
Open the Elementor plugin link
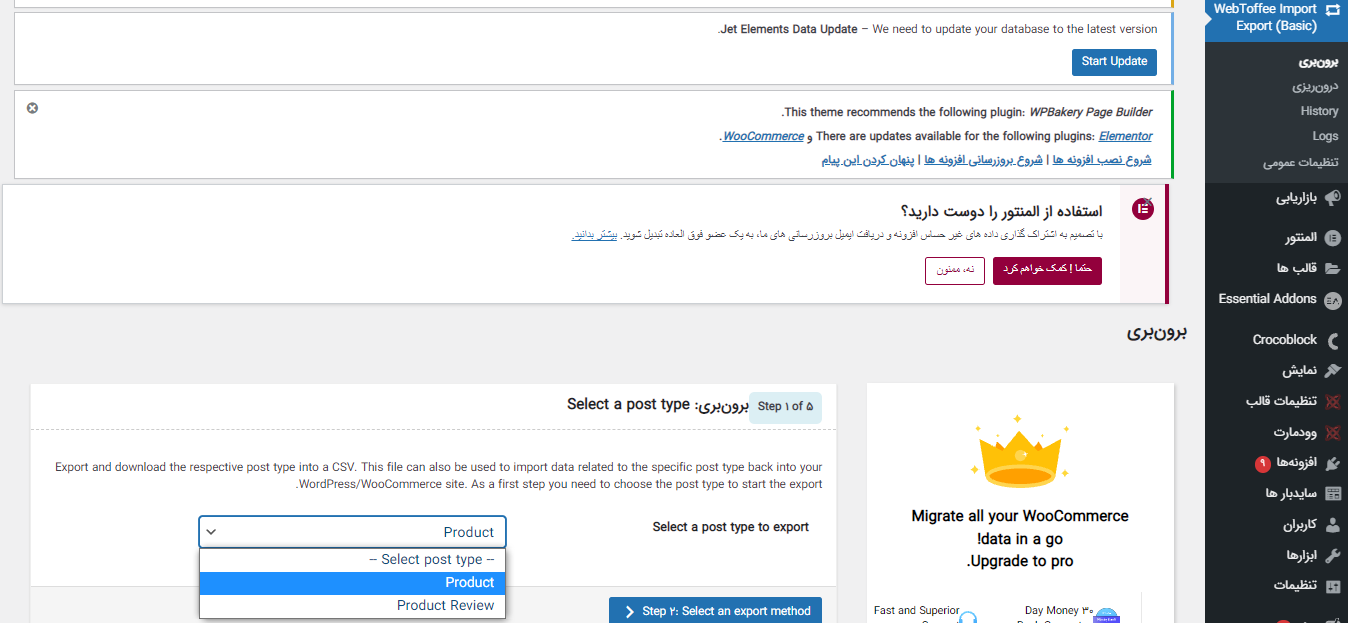[x=1125, y=137]
